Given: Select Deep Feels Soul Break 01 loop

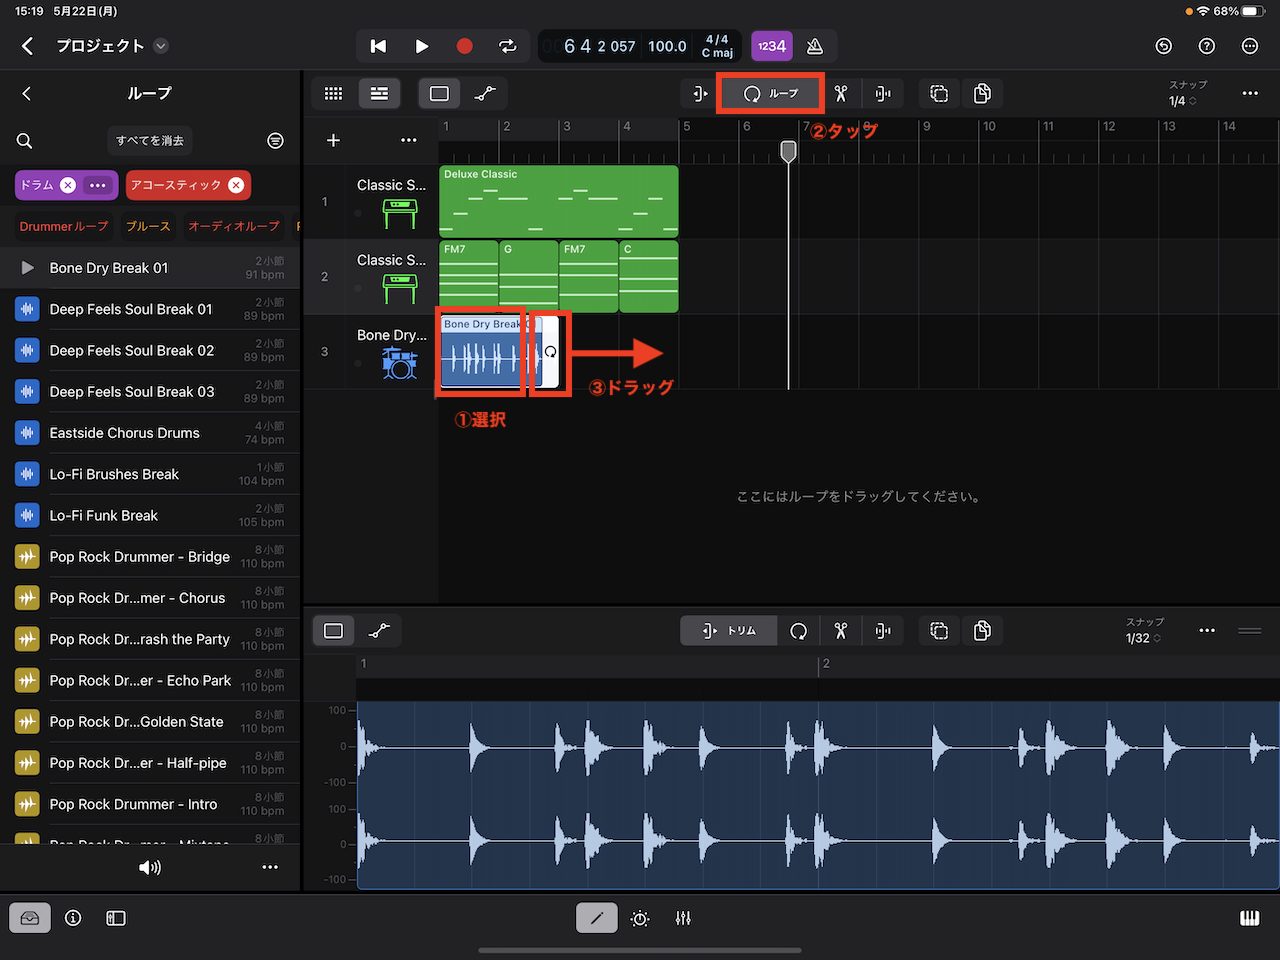Looking at the screenshot, I should [150, 309].
